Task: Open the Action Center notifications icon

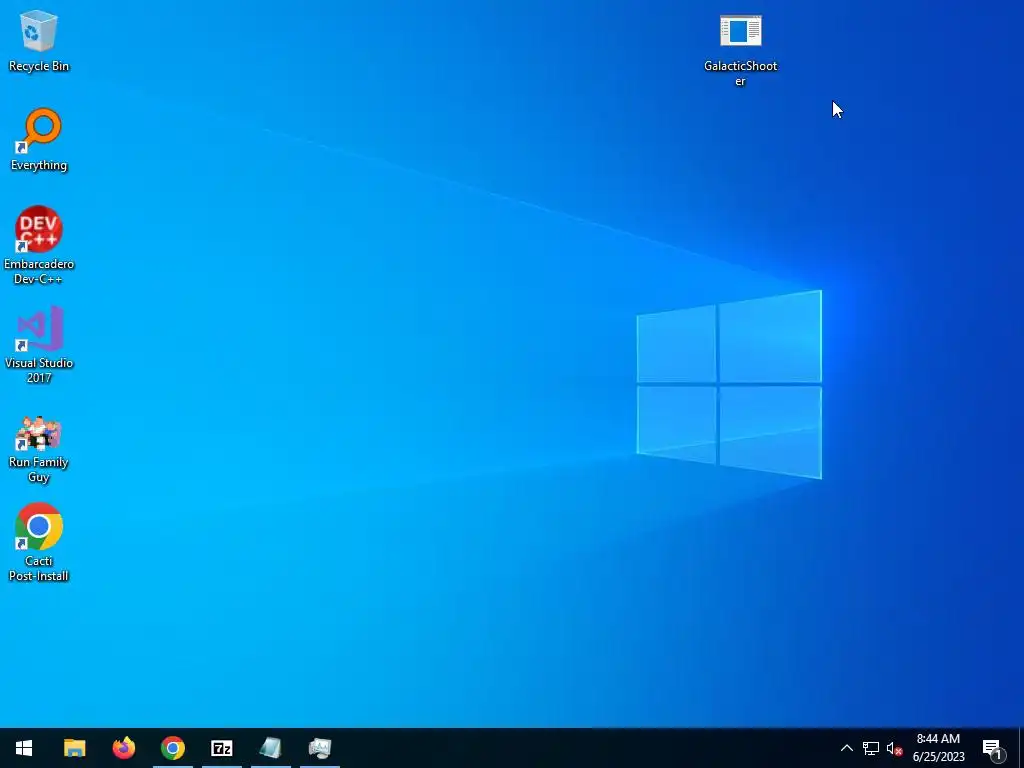Action: point(992,748)
